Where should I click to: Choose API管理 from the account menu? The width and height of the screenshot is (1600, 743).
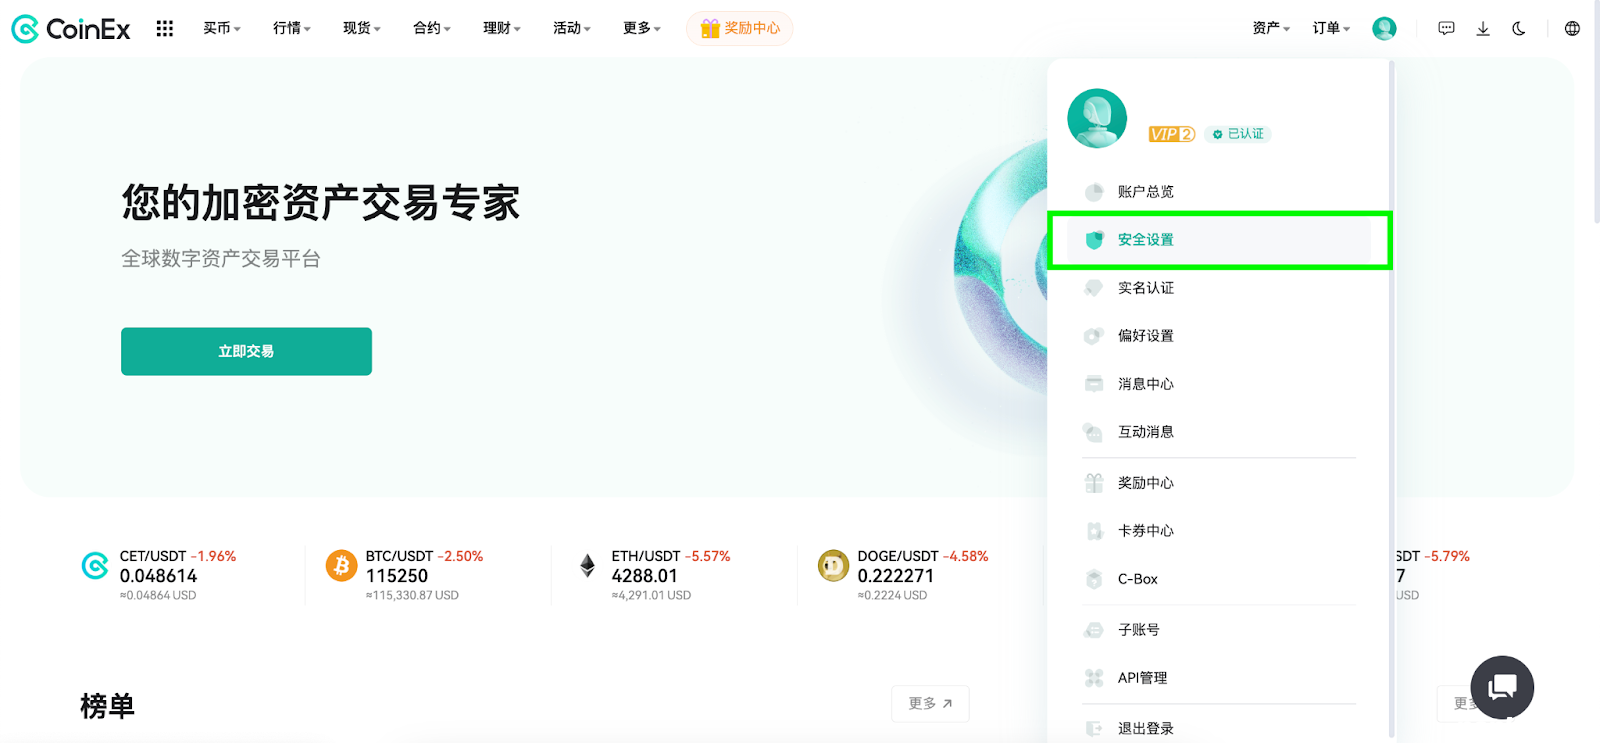(1142, 678)
